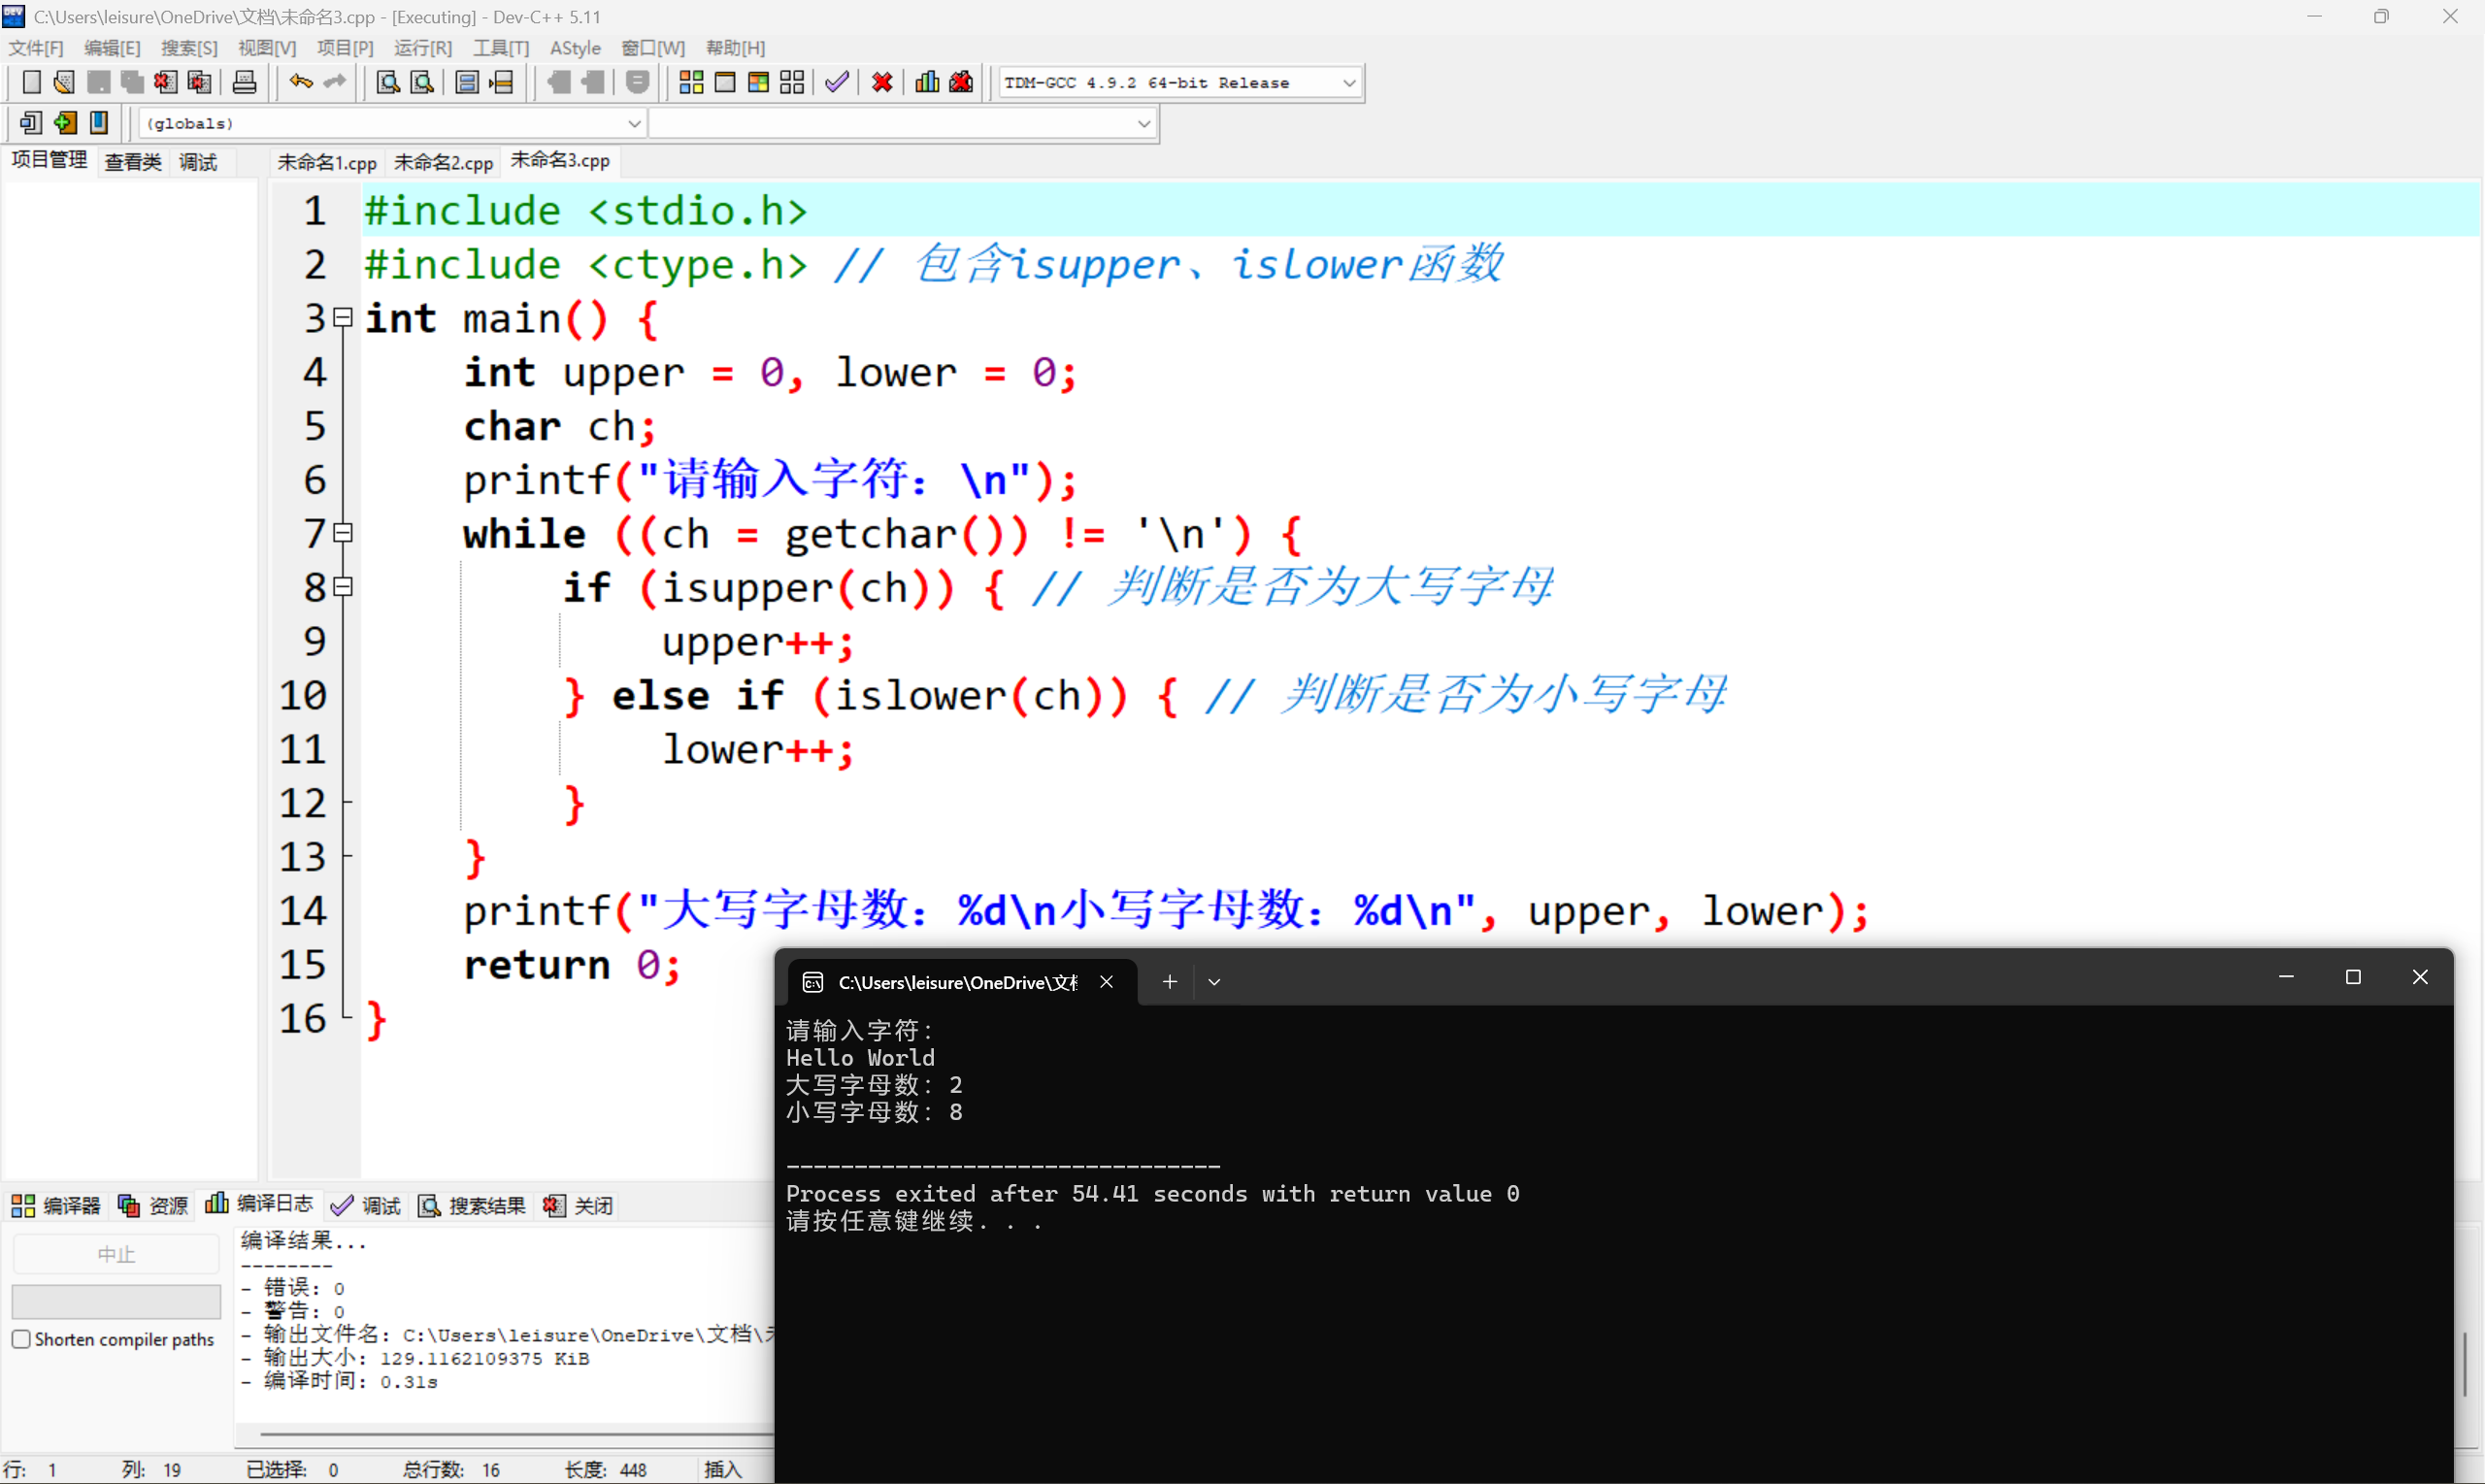This screenshot has height=1484, width=2485.
Task: Open the Find dialog
Action: tap(387, 82)
